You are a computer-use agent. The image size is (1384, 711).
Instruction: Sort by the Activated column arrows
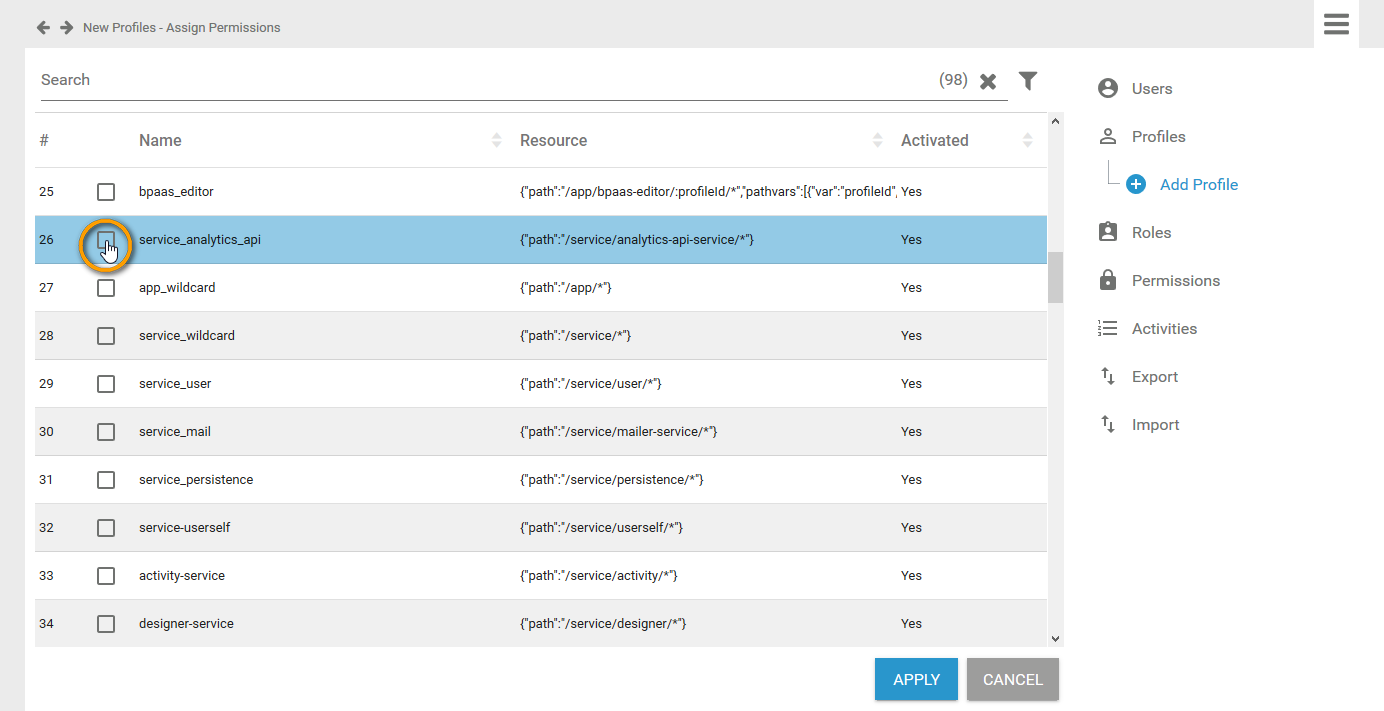pyautogui.click(x=1027, y=141)
